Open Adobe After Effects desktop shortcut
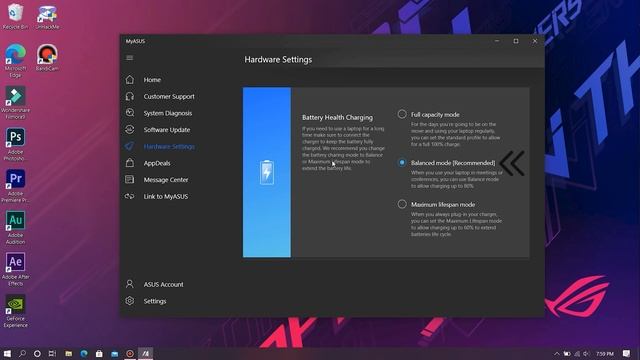The height and width of the screenshot is (360, 640). click(16, 269)
